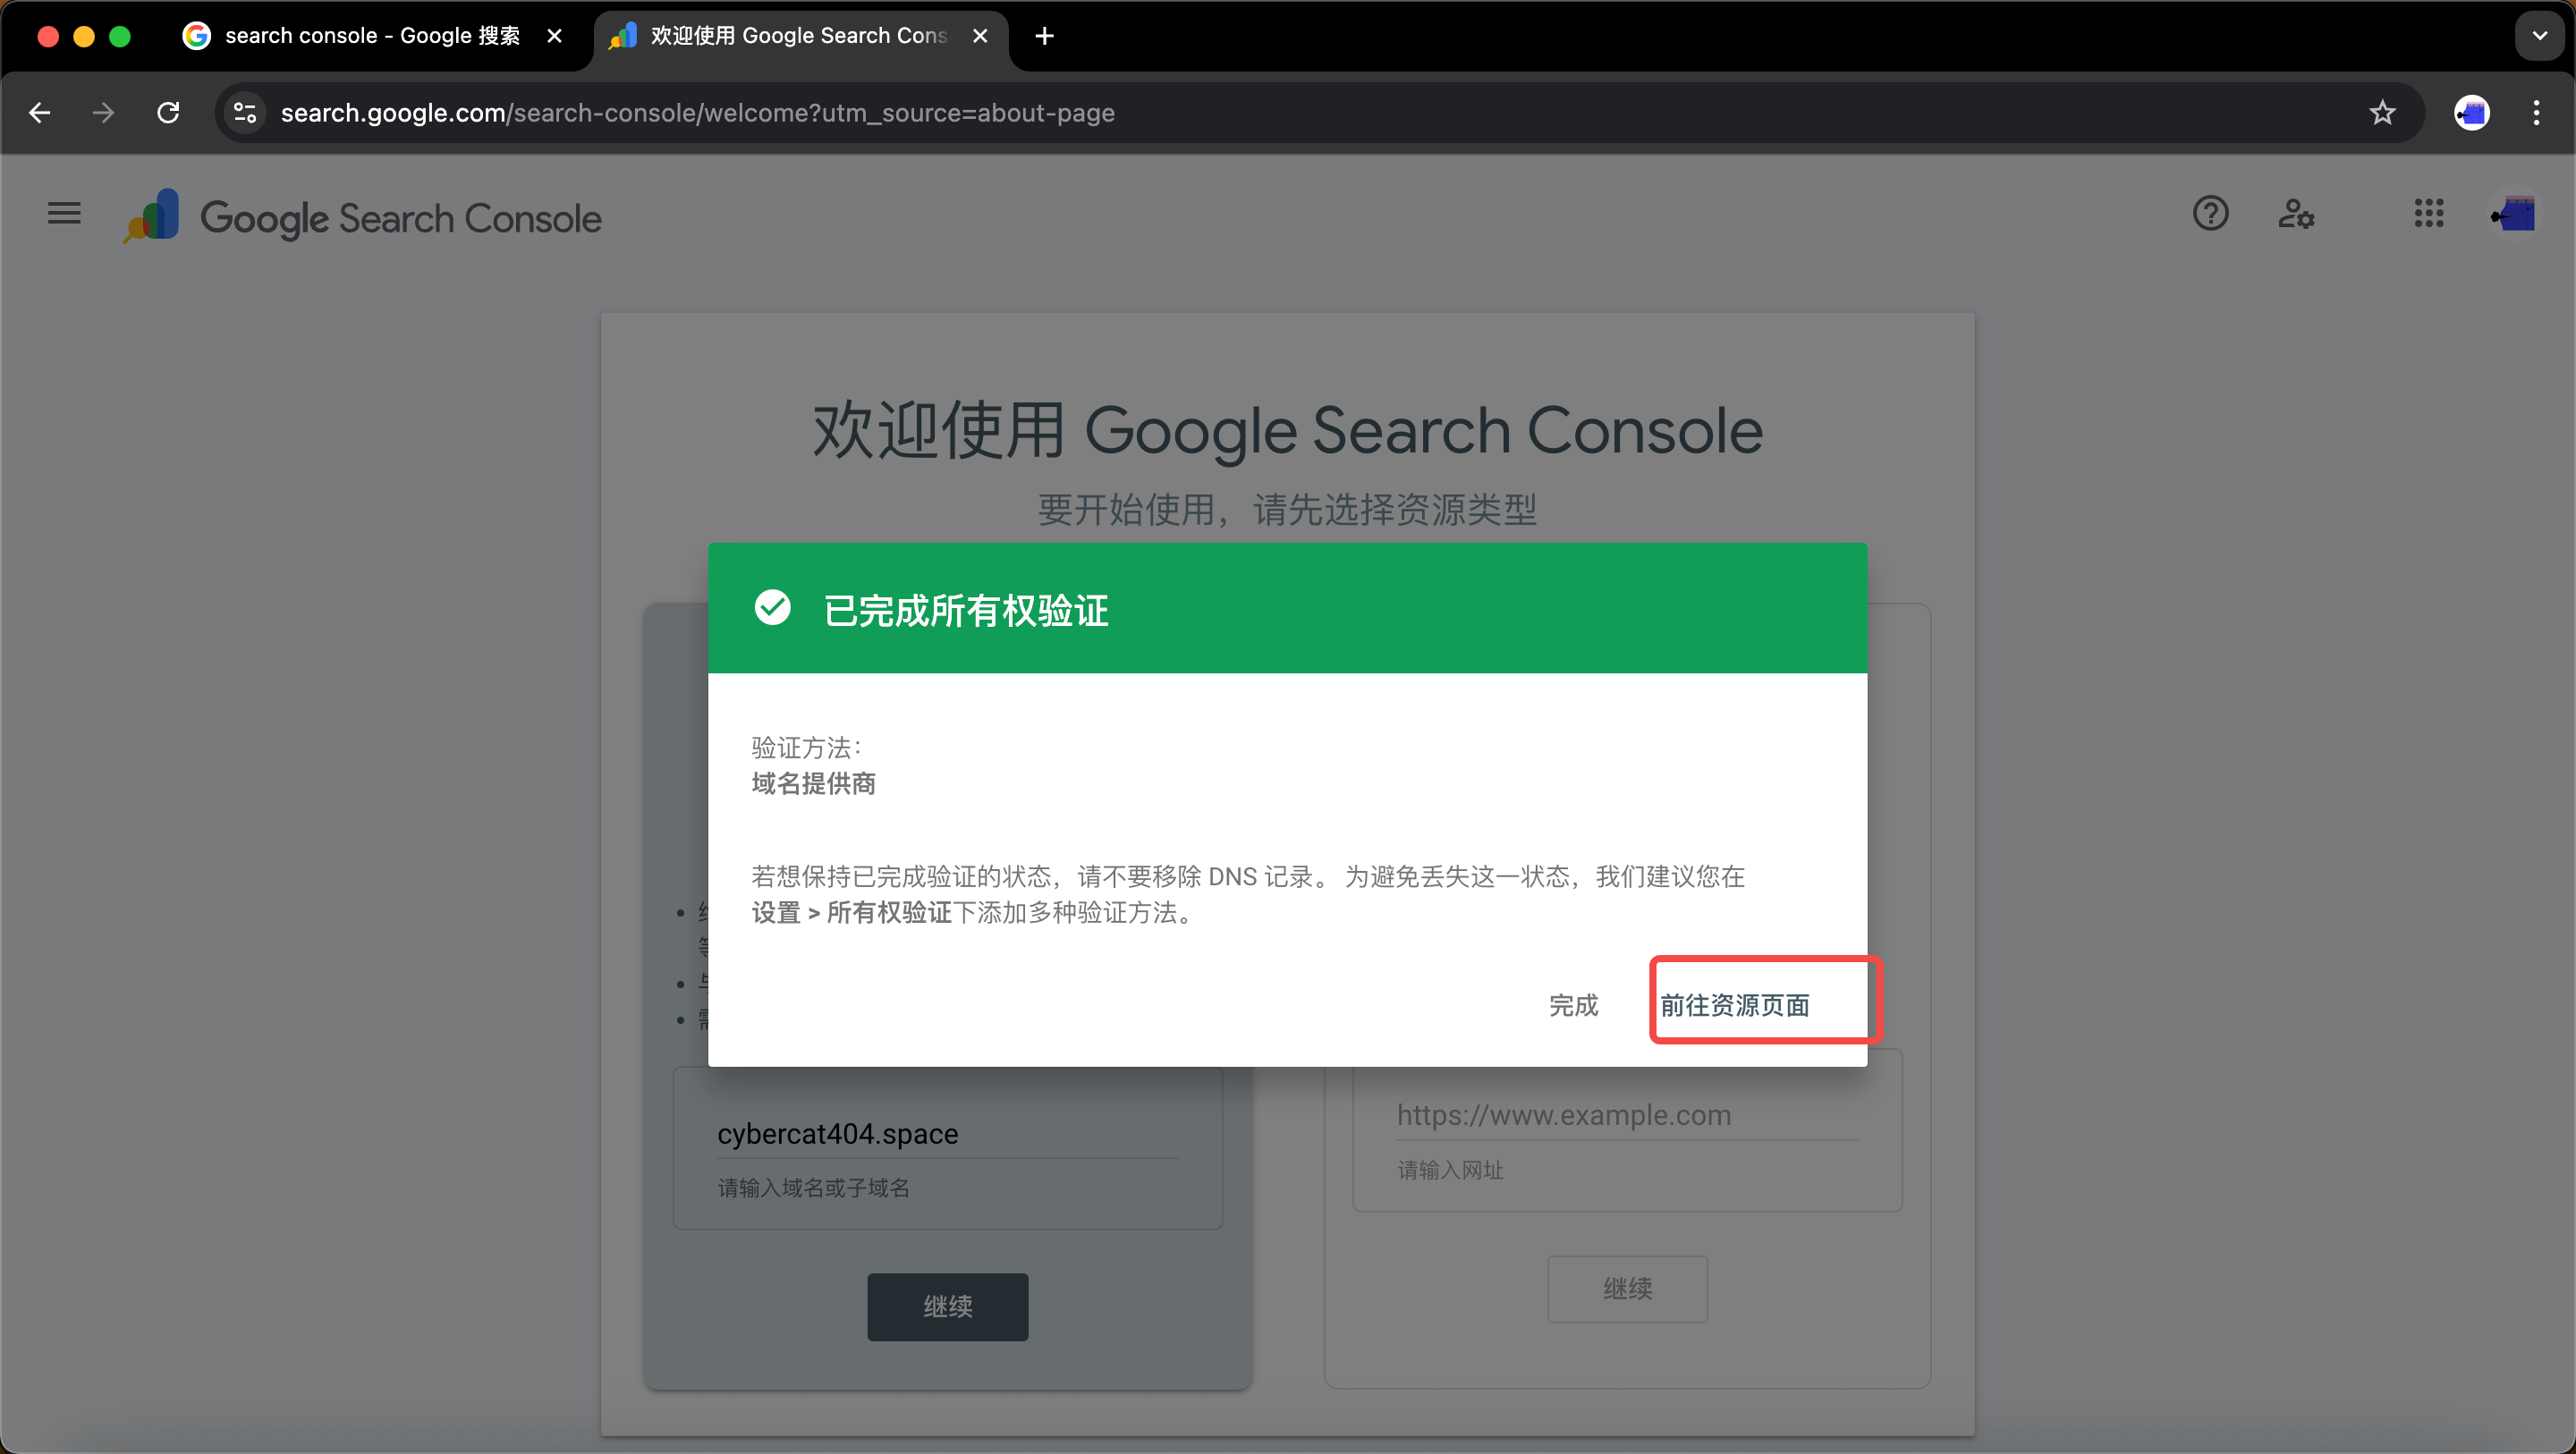Click the 前往资源页面 button

pyautogui.click(x=1735, y=1005)
